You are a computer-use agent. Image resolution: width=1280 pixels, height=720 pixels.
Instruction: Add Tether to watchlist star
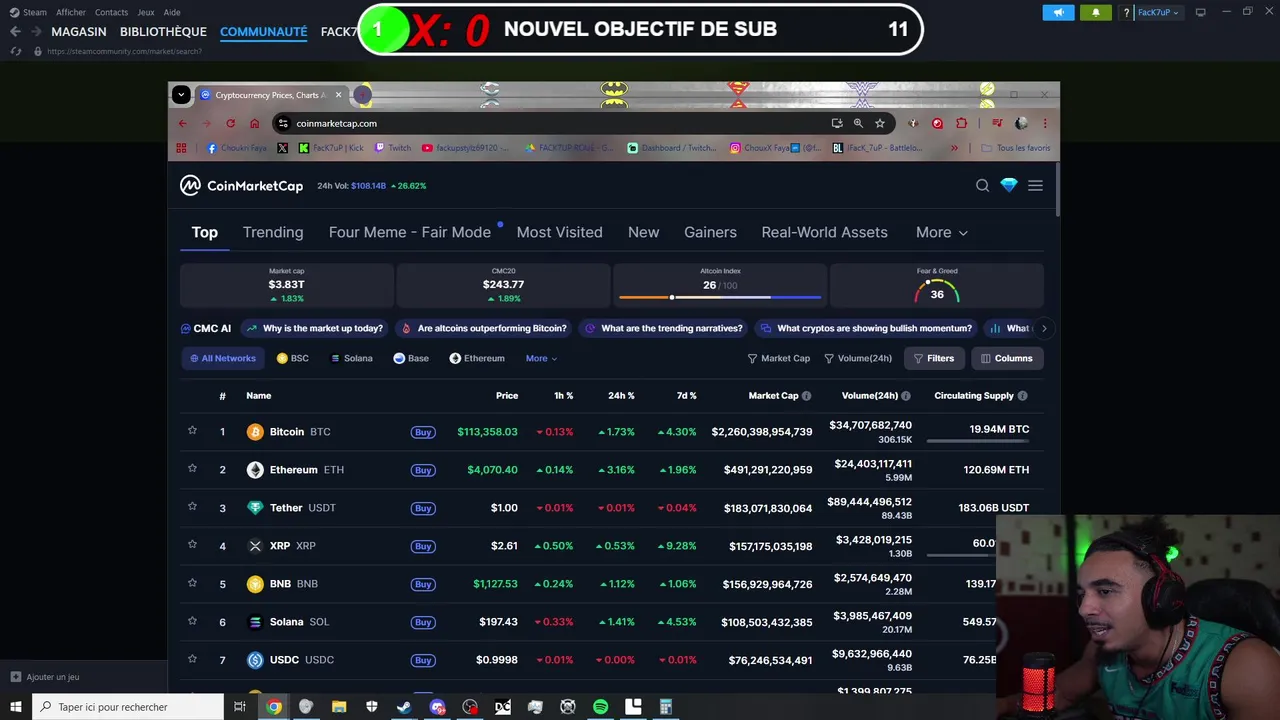pos(192,507)
